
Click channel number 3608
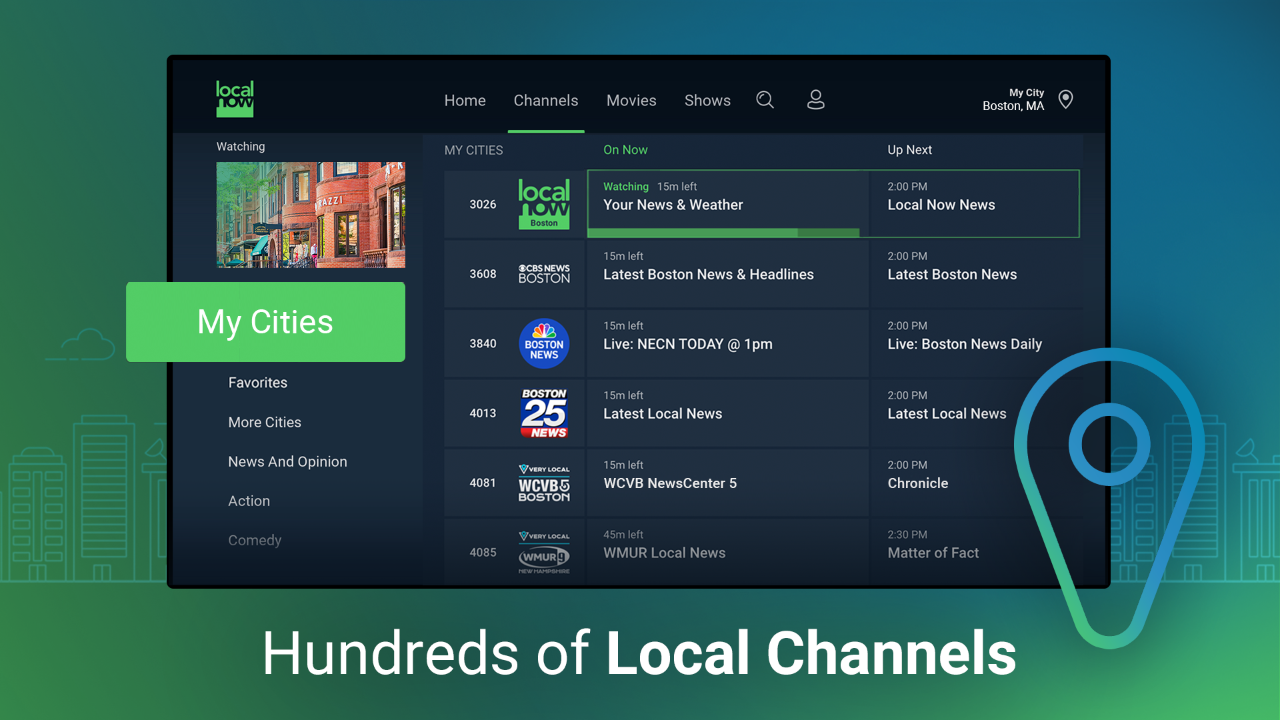click(483, 274)
